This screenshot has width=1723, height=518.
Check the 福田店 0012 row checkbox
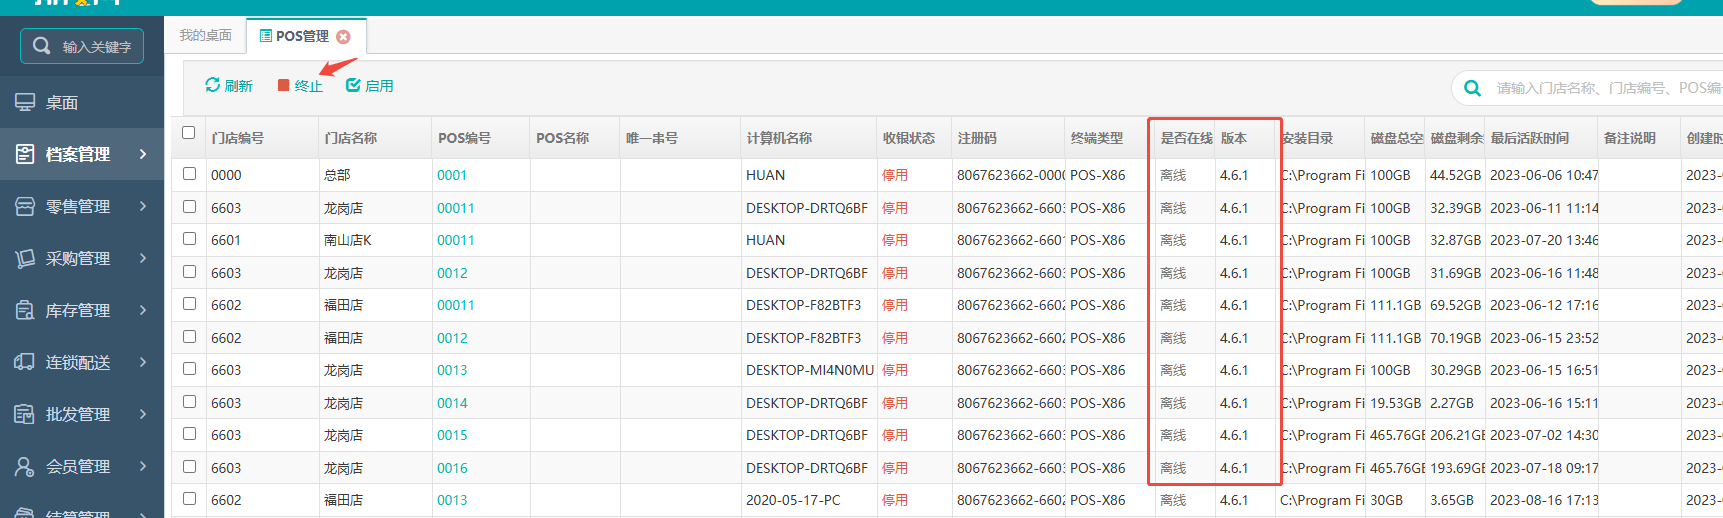pyautogui.click(x=189, y=336)
